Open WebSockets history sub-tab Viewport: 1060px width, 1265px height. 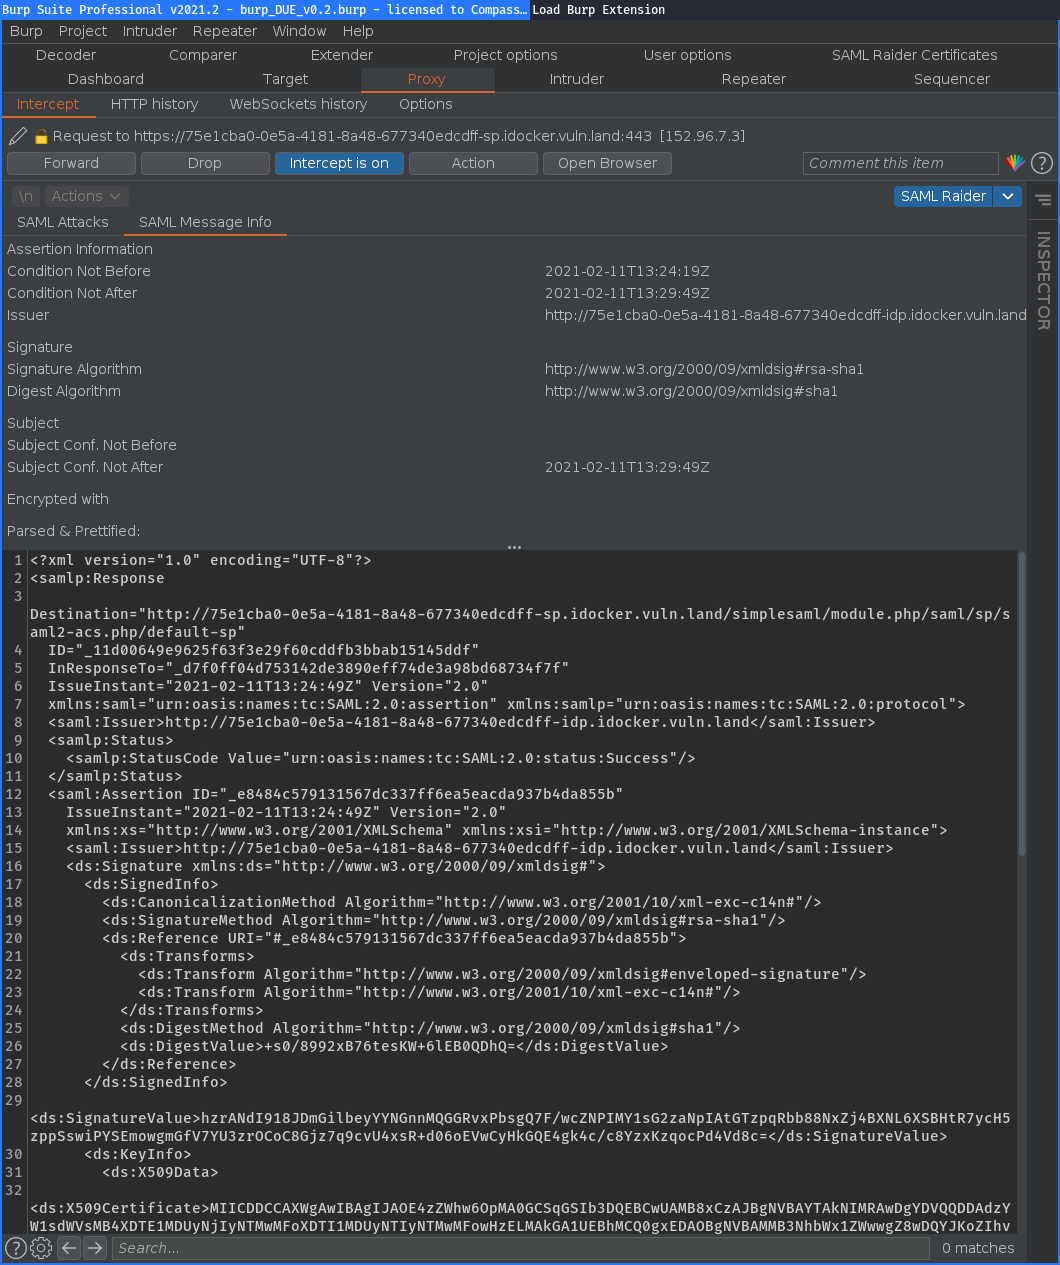click(x=299, y=104)
